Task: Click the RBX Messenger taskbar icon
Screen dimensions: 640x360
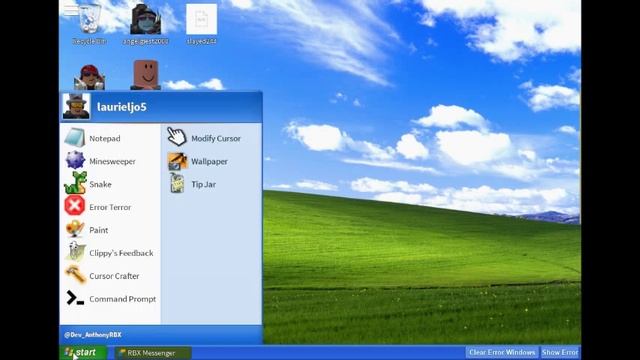Action: [122, 353]
